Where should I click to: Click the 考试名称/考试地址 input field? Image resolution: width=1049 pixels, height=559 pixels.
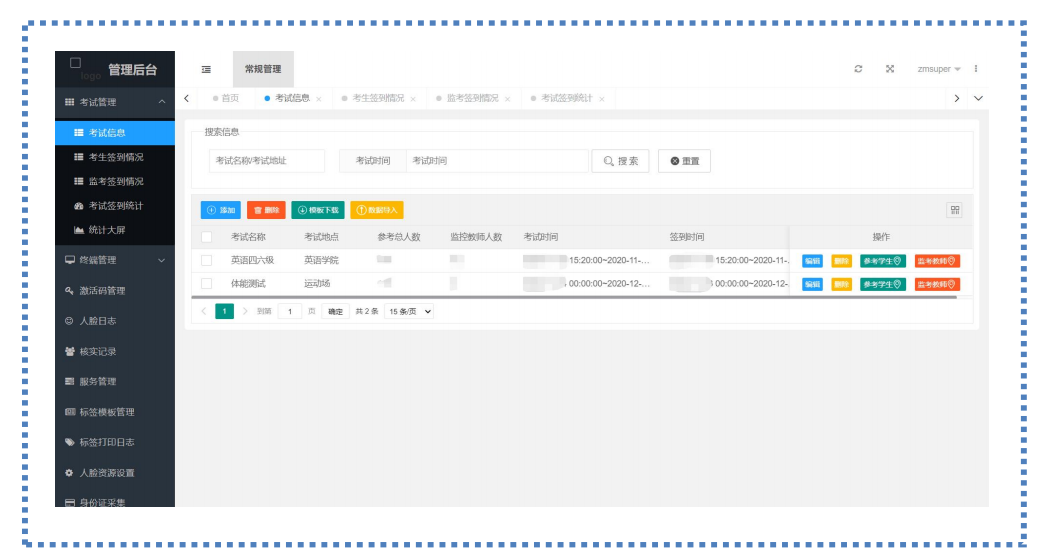pos(267,161)
